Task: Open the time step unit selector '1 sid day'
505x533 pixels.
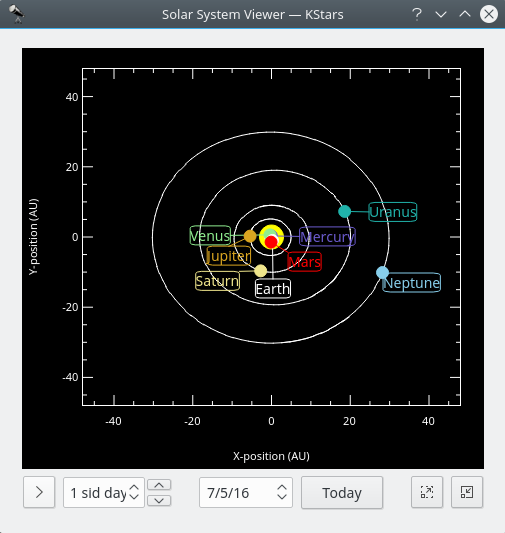Action: 104,493
